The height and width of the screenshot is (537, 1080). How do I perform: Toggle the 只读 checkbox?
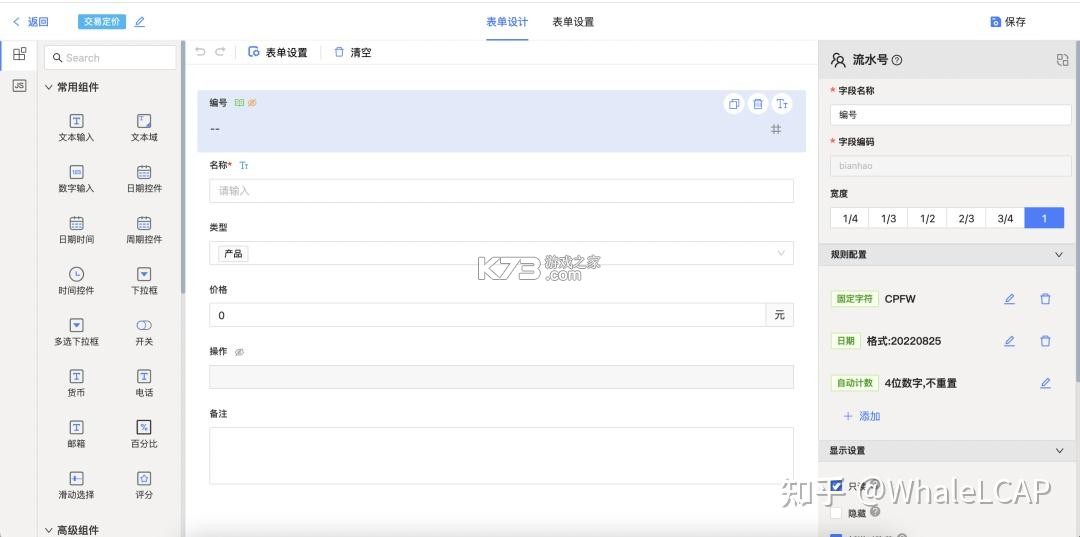[x=837, y=485]
